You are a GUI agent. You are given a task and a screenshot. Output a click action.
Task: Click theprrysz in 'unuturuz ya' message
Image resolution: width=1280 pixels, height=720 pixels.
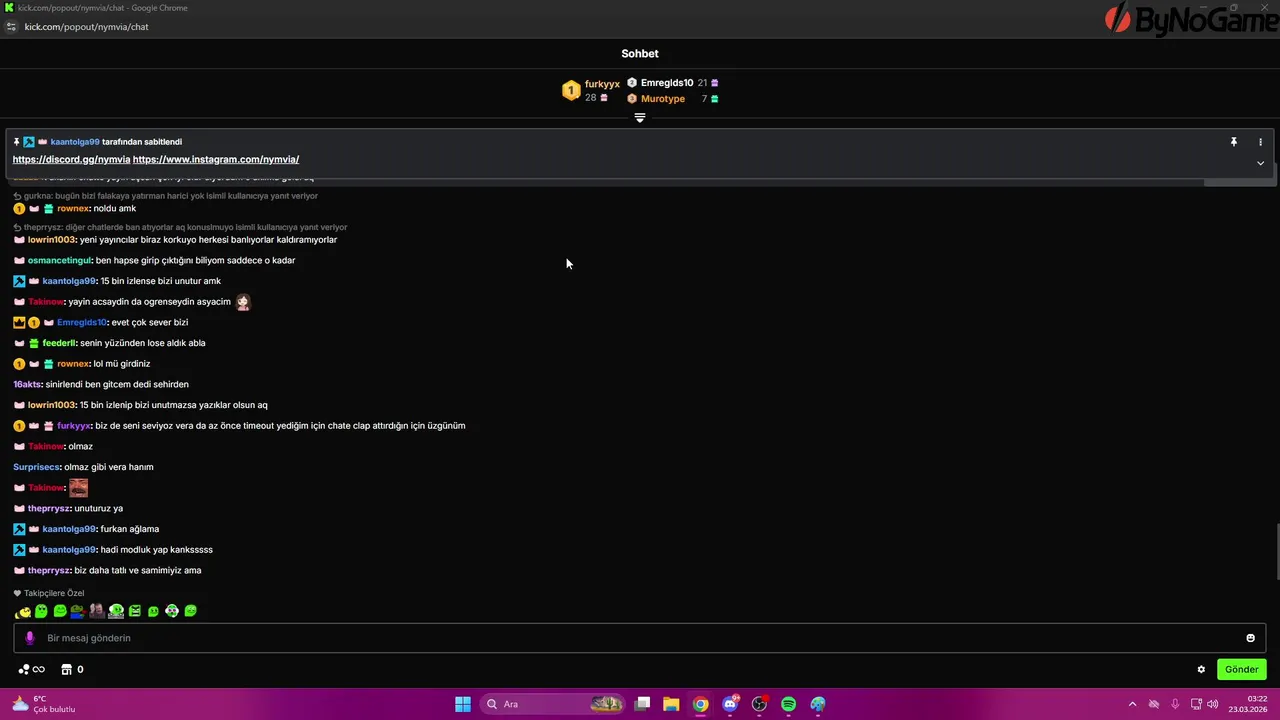[49, 508]
